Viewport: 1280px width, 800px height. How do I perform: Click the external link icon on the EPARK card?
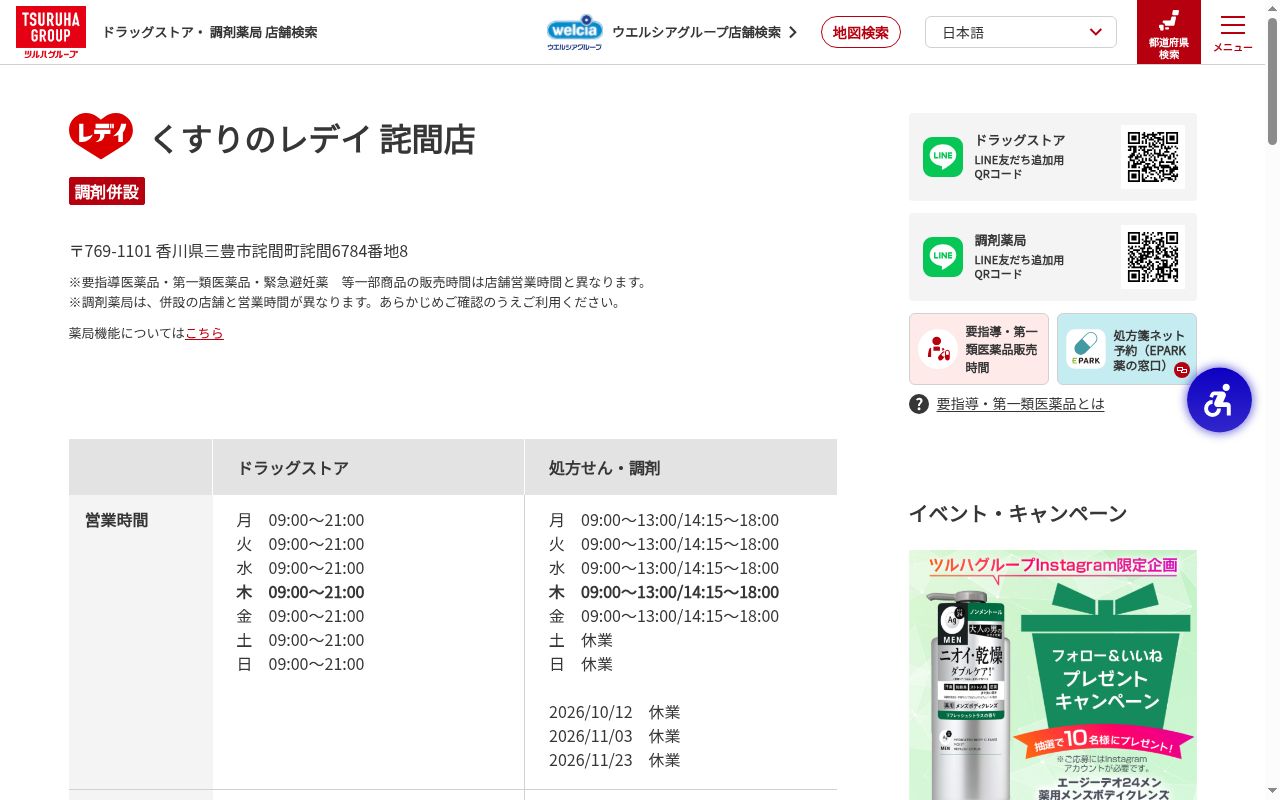(1181, 370)
